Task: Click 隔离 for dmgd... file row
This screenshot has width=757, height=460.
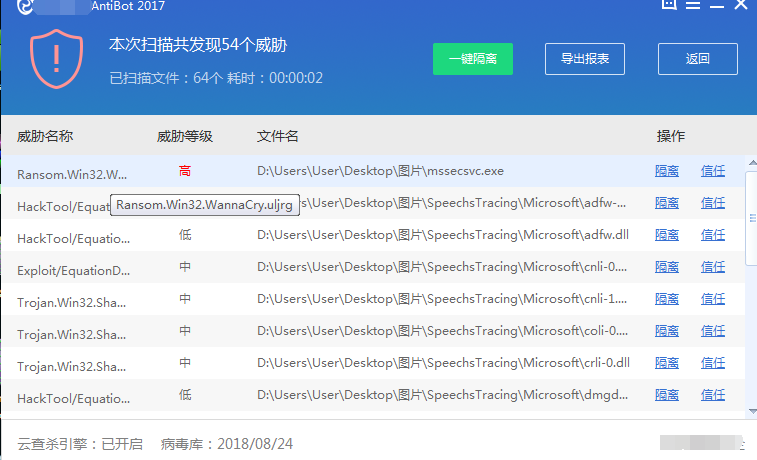Action: point(667,395)
